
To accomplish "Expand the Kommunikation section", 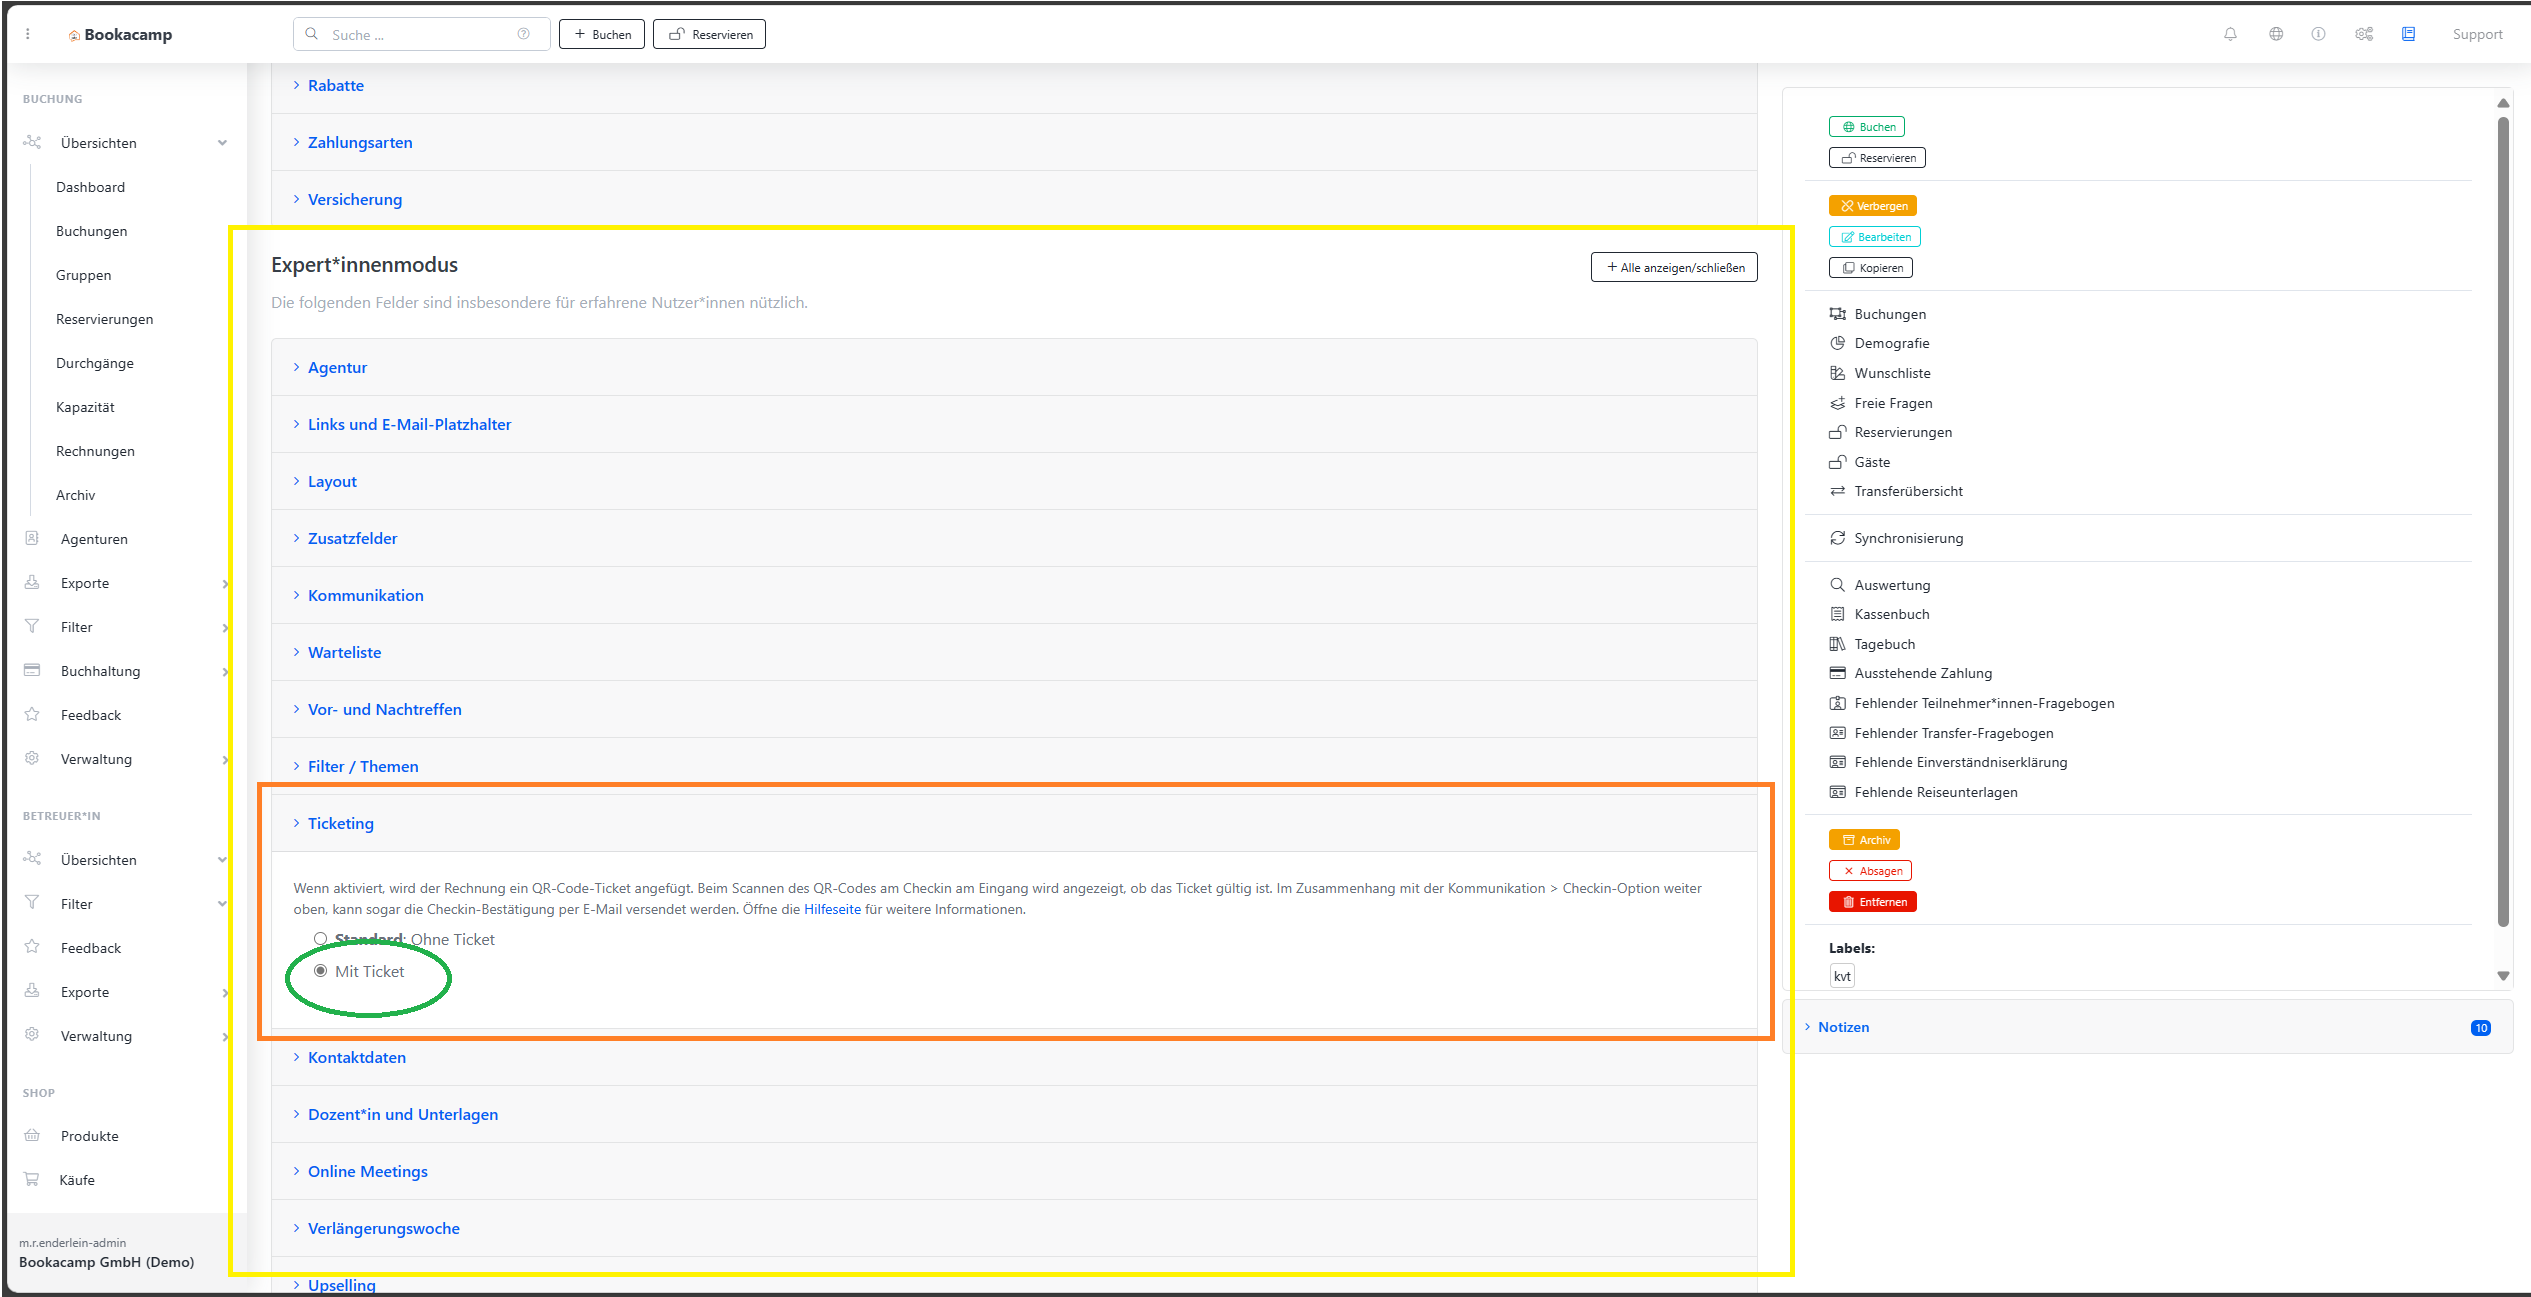I will [365, 595].
